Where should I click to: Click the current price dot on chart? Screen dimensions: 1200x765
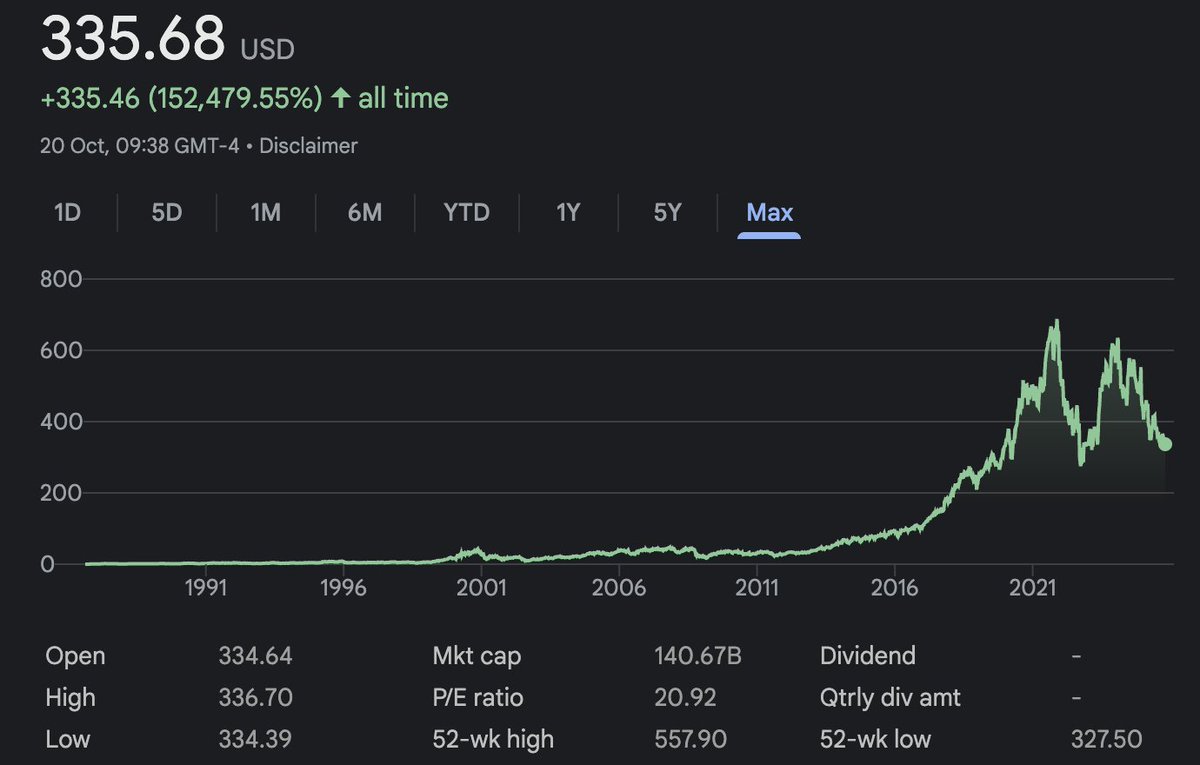(1165, 444)
